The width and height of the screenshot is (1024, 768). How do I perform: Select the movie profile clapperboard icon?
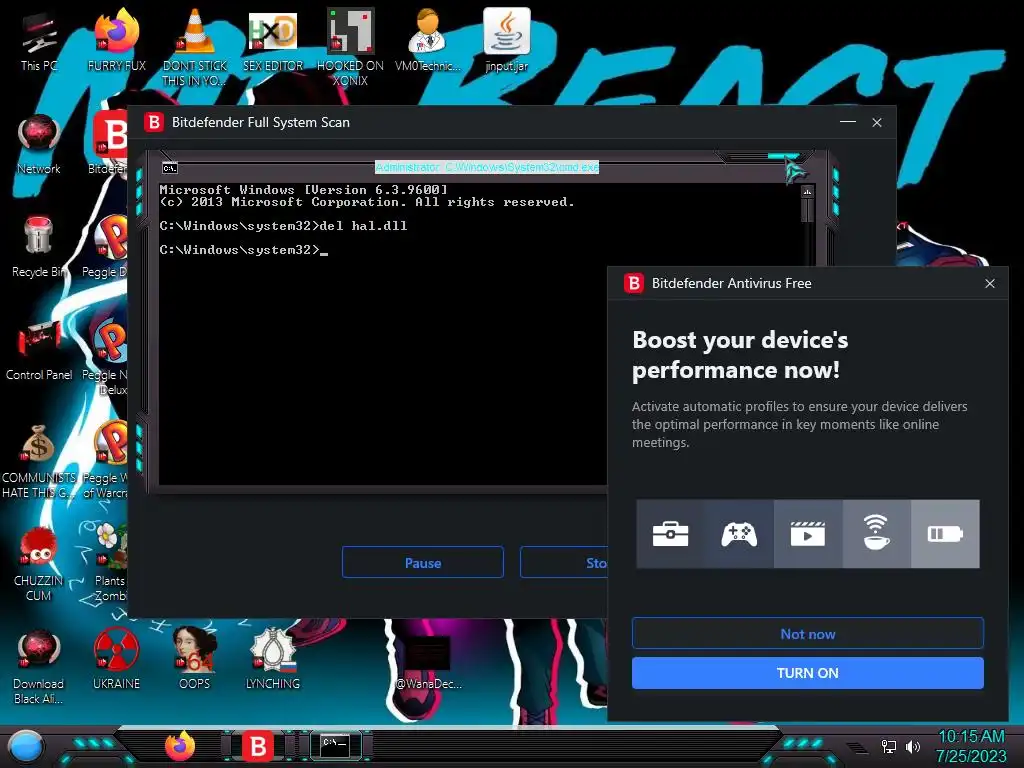coord(808,534)
